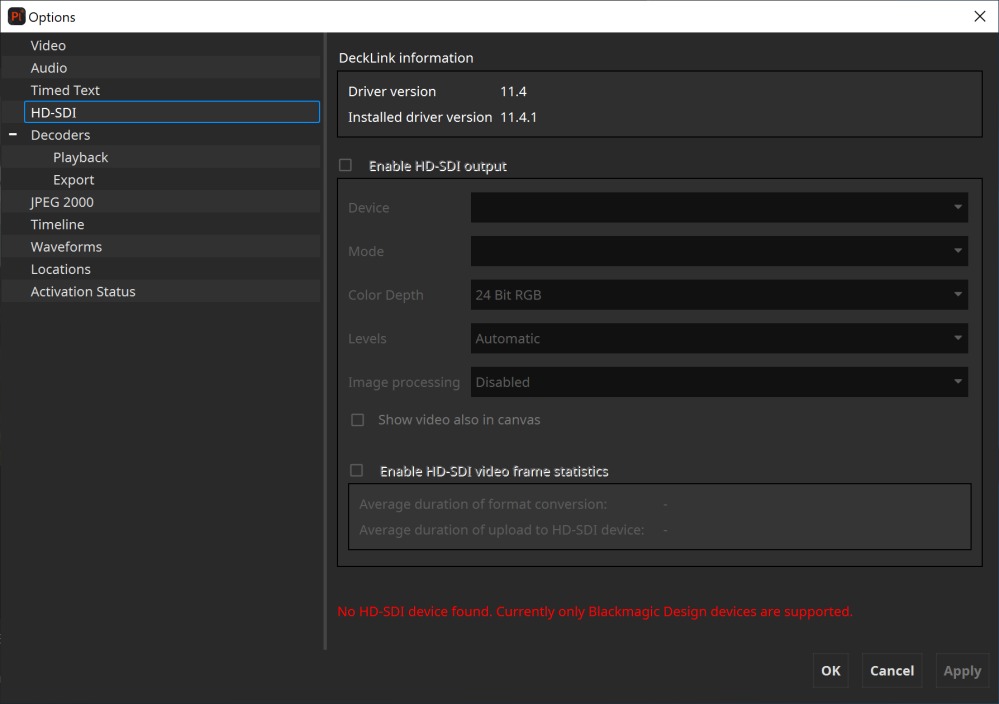The height and width of the screenshot is (704, 999).
Task: Select Playback under Decoders
Action: (81, 158)
